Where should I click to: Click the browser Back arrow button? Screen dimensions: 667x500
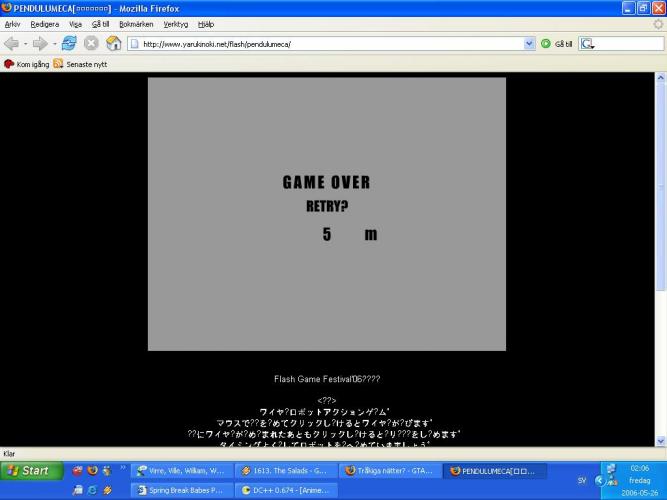pos(12,44)
